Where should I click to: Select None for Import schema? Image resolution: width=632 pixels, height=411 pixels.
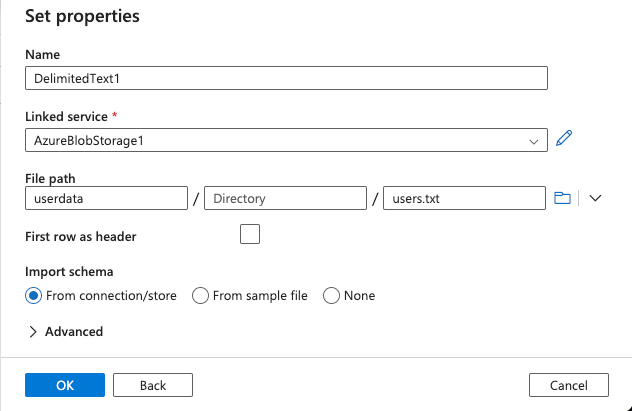pos(332,295)
